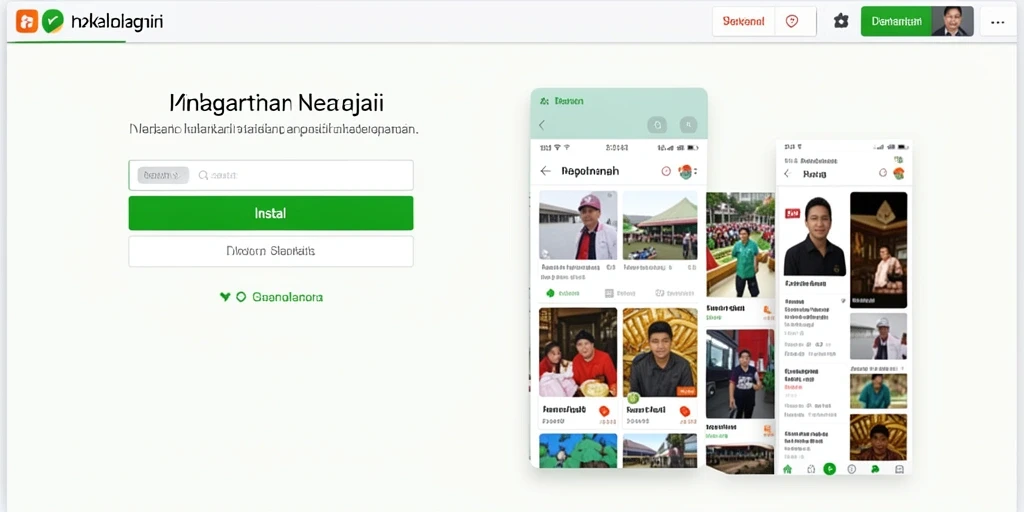Click the green checkmark icon in header
This screenshot has width=1024, height=512.
pyautogui.click(x=52, y=22)
